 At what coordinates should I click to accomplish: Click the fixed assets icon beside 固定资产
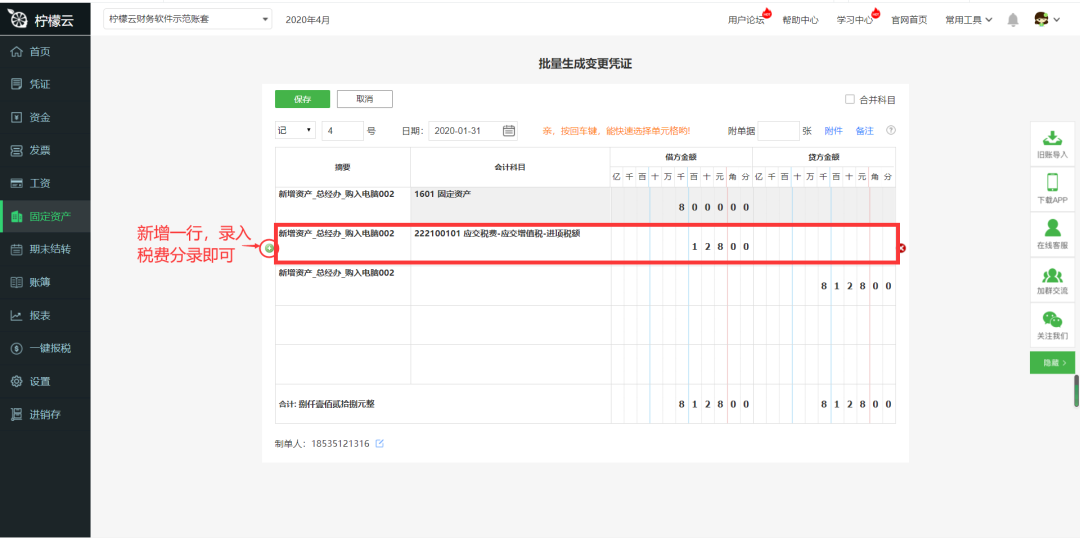17,217
